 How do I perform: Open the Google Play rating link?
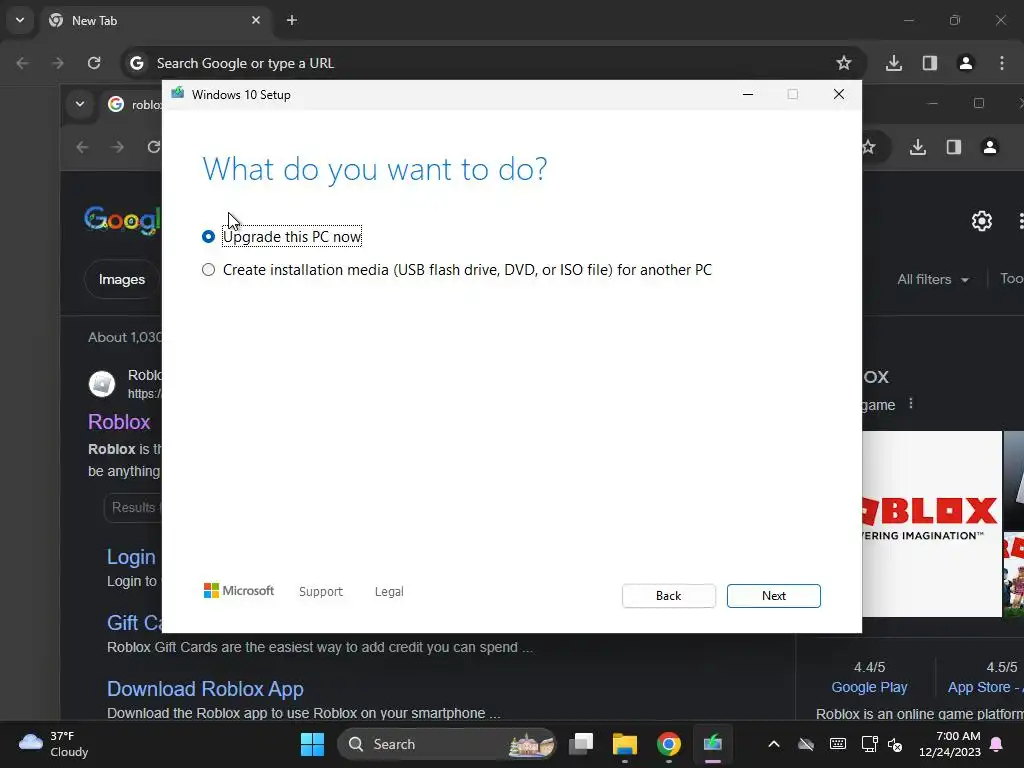point(869,687)
